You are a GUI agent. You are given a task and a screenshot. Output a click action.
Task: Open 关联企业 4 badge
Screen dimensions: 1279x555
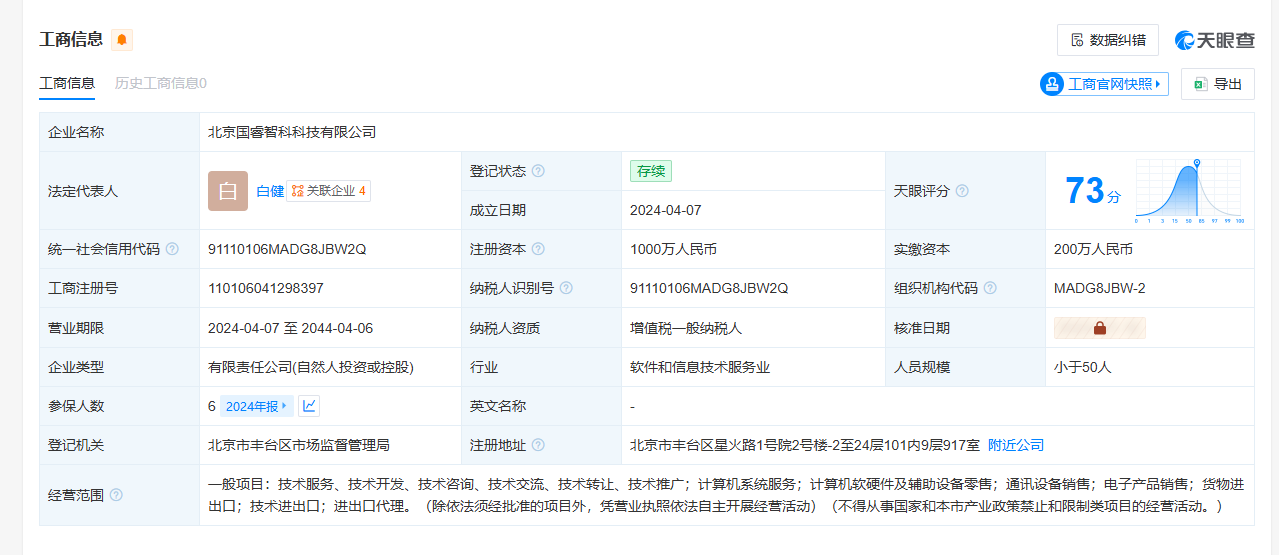point(329,191)
